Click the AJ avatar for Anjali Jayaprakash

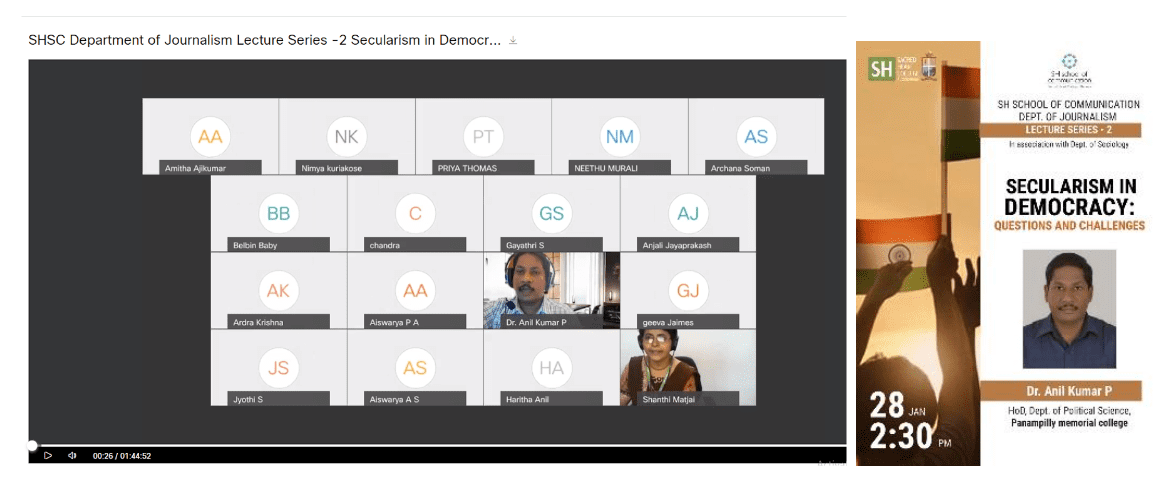(687, 213)
